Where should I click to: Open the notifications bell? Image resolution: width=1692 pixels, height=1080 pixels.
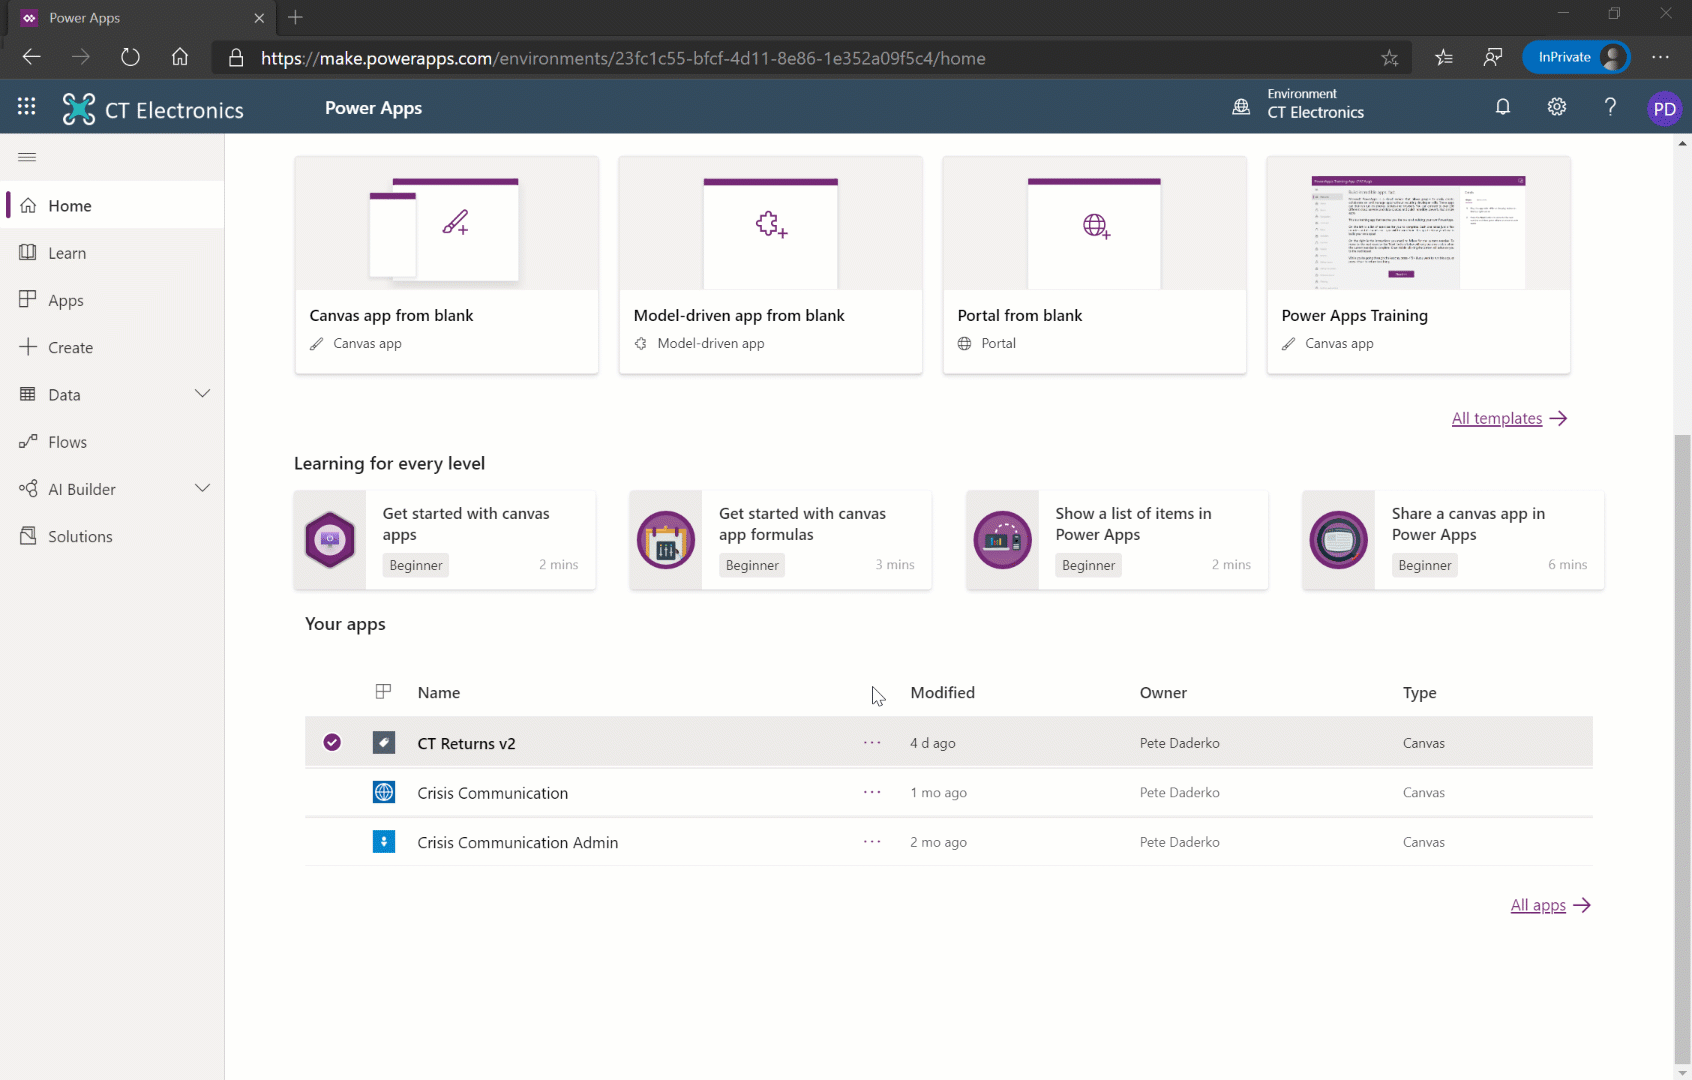point(1503,107)
